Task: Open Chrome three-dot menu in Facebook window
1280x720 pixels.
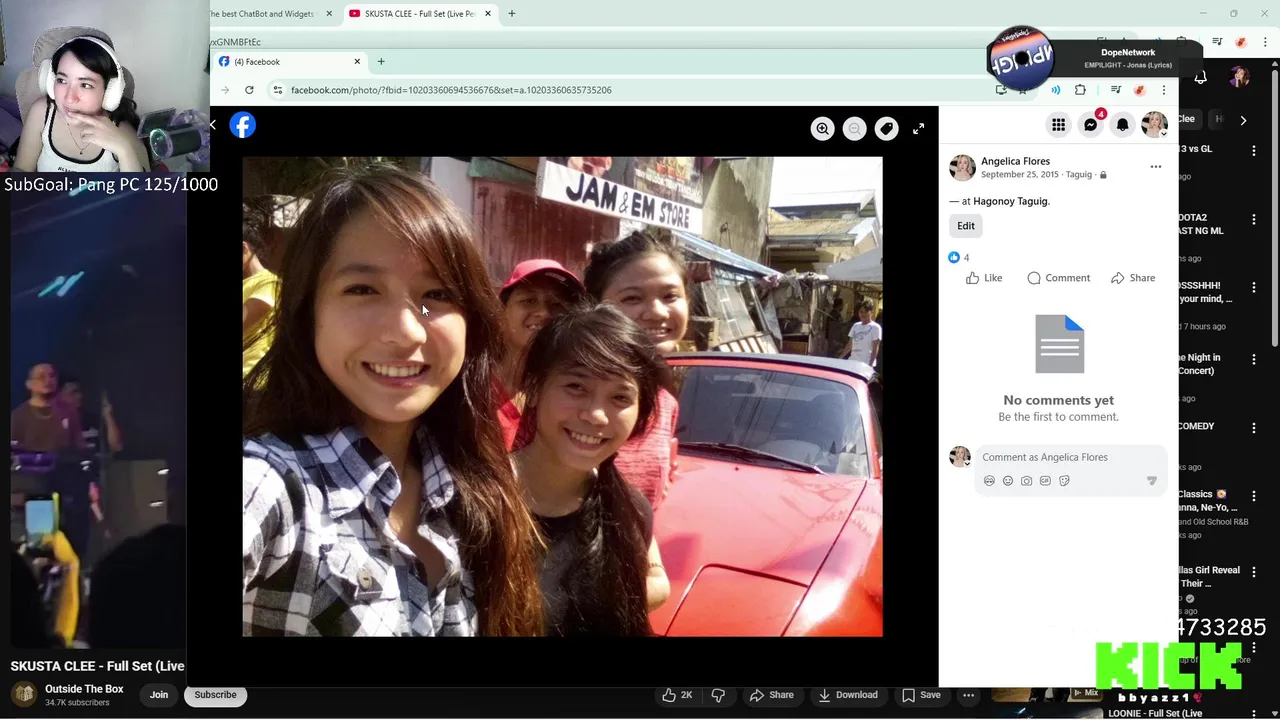Action: (x=1163, y=90)
